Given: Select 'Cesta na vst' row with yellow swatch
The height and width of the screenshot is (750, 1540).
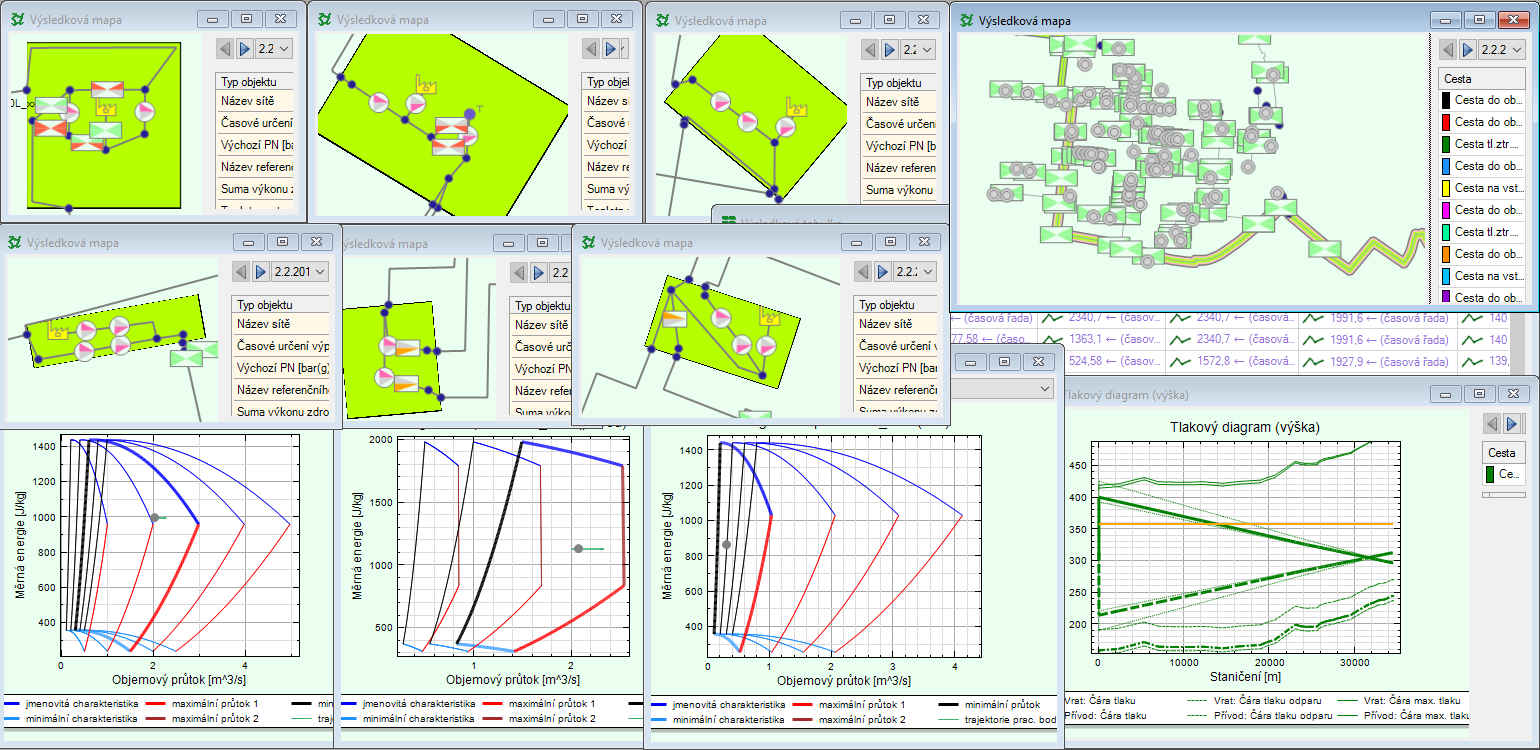Looking at the screenshot, I should [1482, 188].
